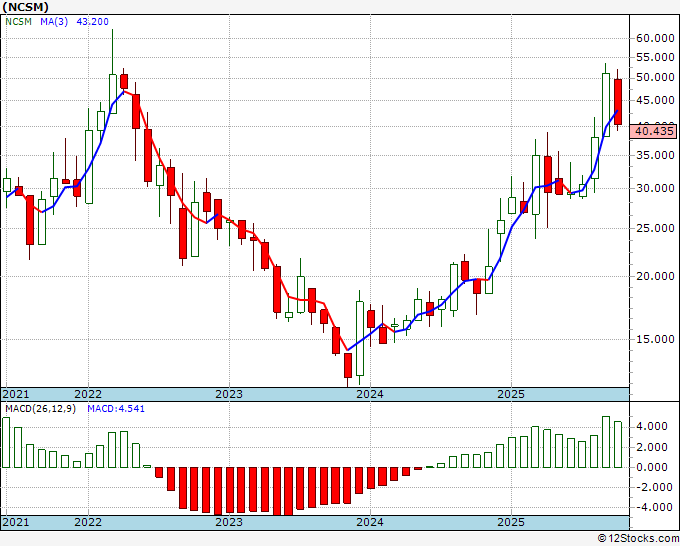680x546 pixels.
Task: Click 2022 on the price chart timeline
Action: [88, 394]
